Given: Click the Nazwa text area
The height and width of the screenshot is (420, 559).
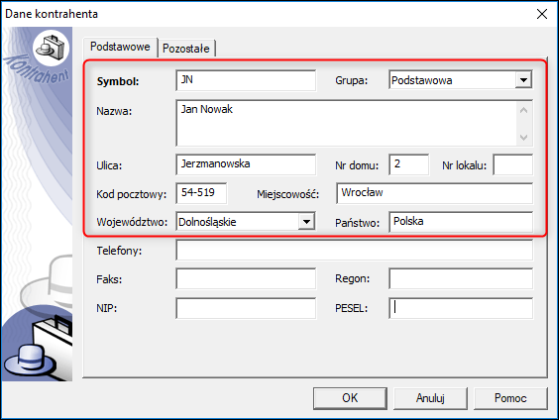Looking at the screenshot, I should pos(346,123).
